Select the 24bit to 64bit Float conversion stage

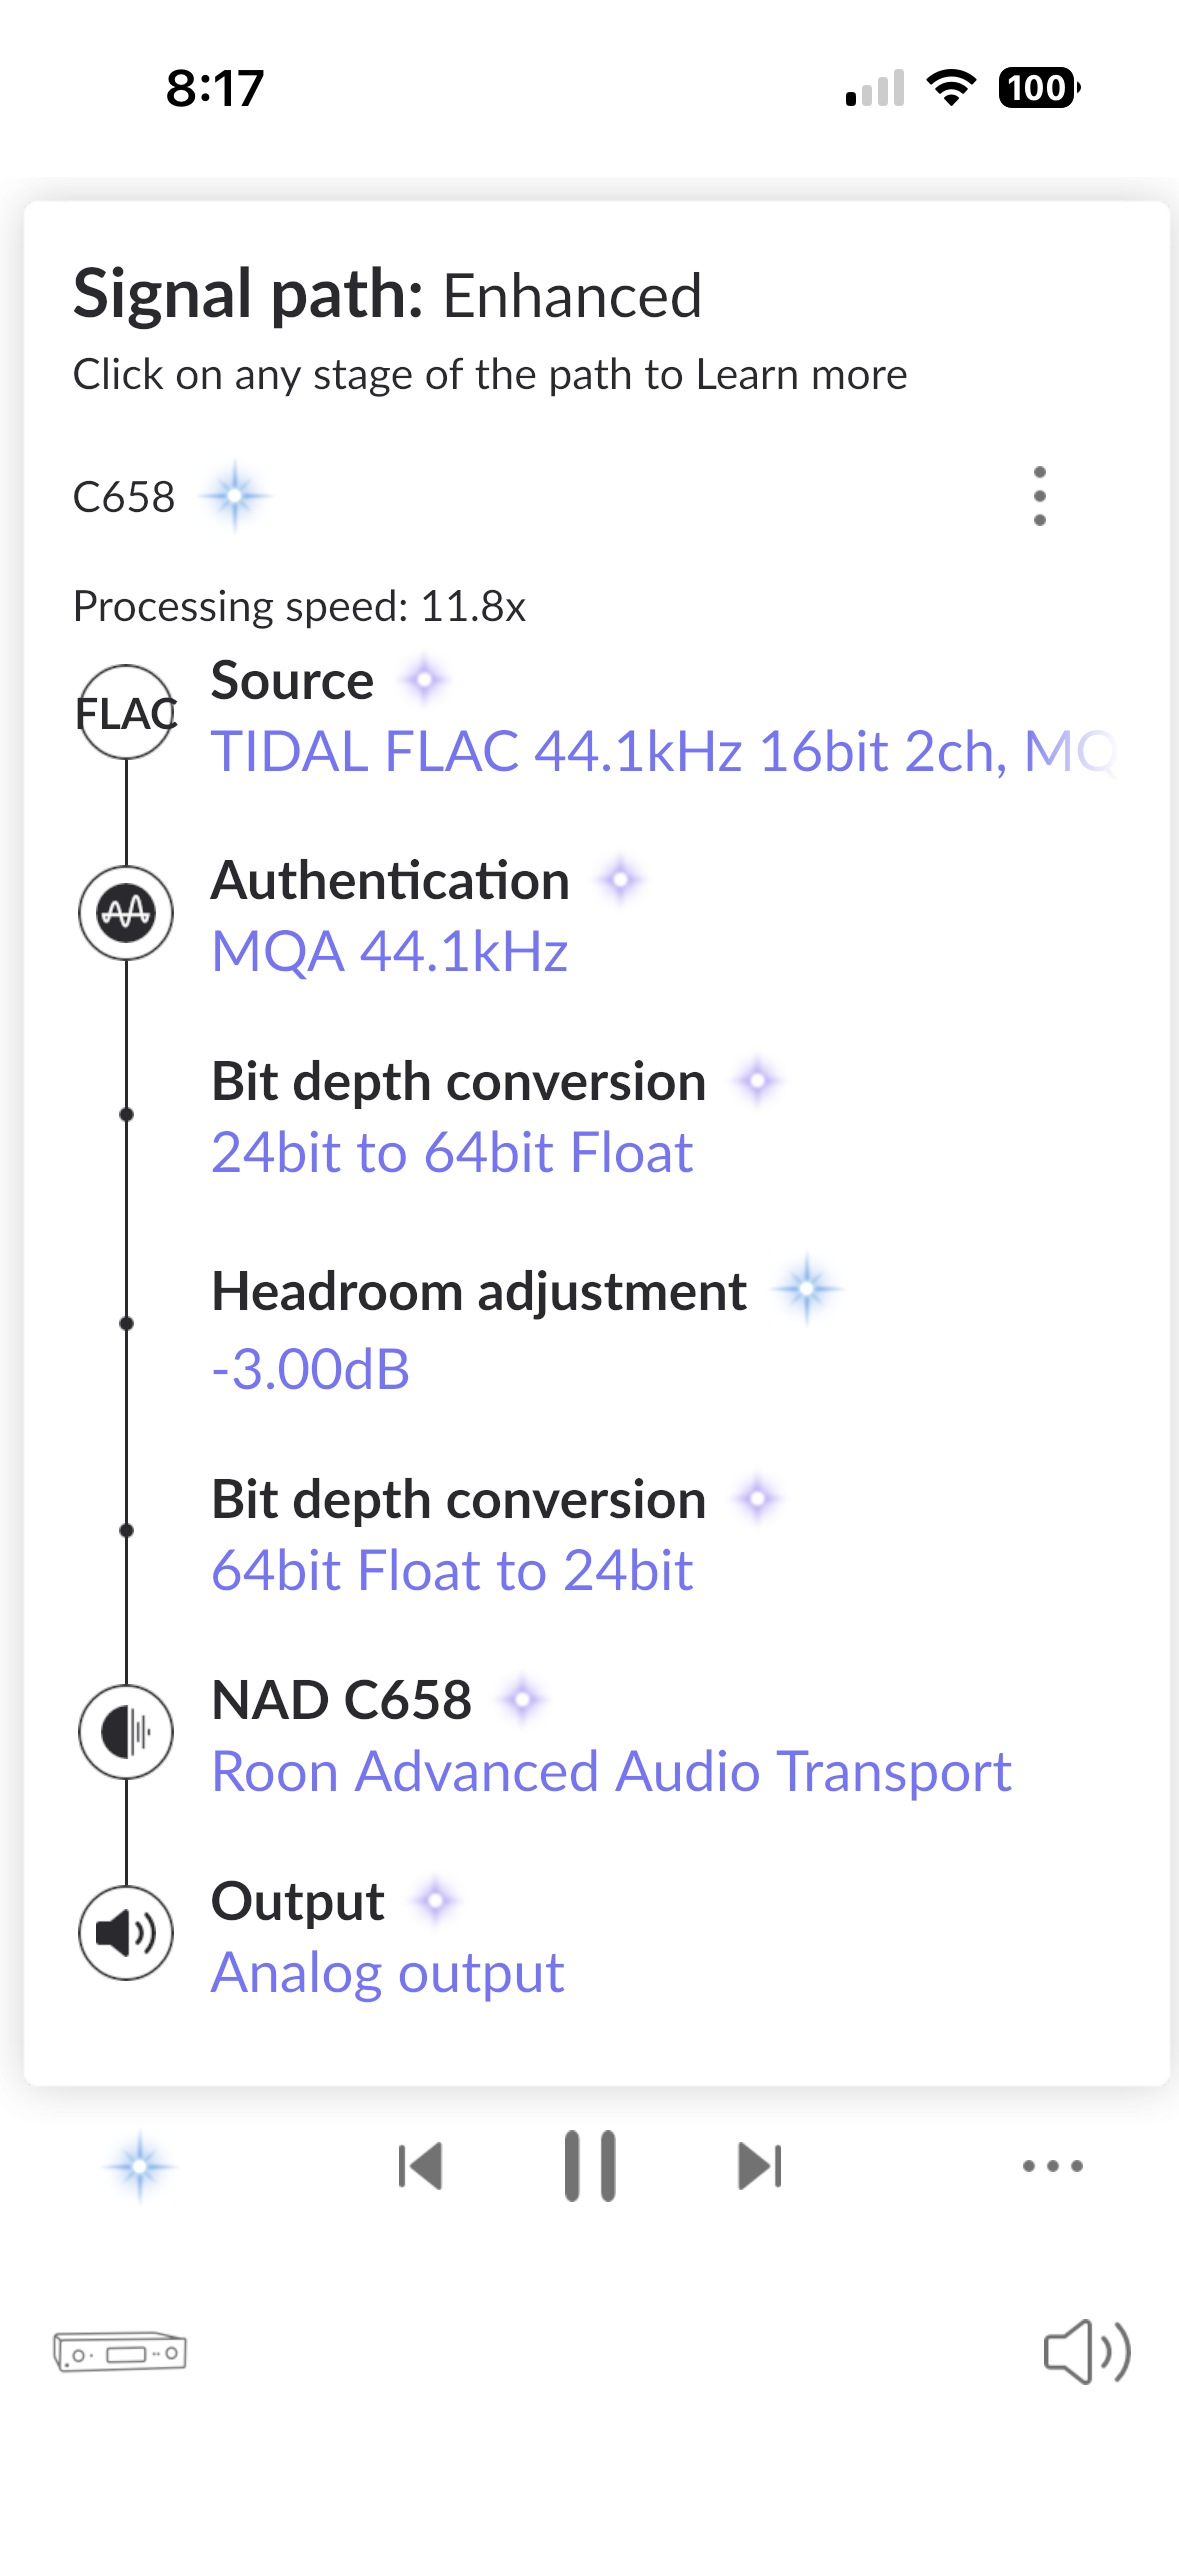pyautogui.click(x=451, y=1150)
